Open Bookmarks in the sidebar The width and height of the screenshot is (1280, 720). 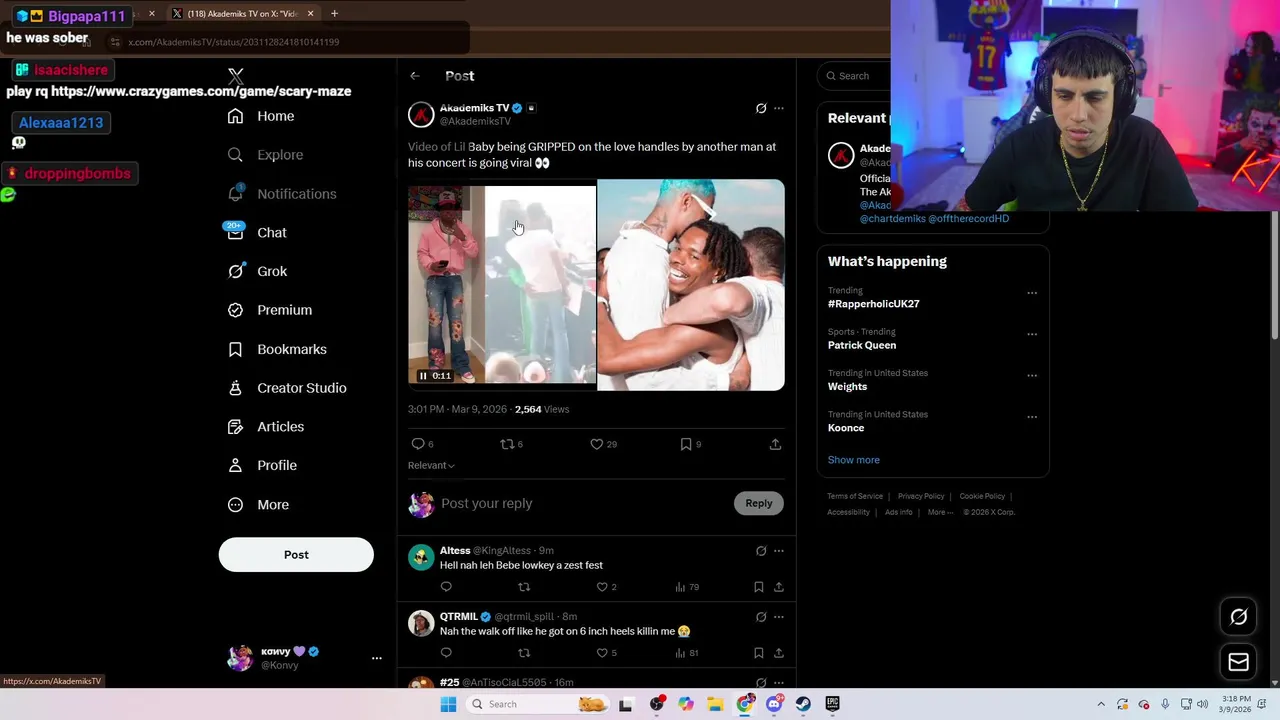(277, 349)
